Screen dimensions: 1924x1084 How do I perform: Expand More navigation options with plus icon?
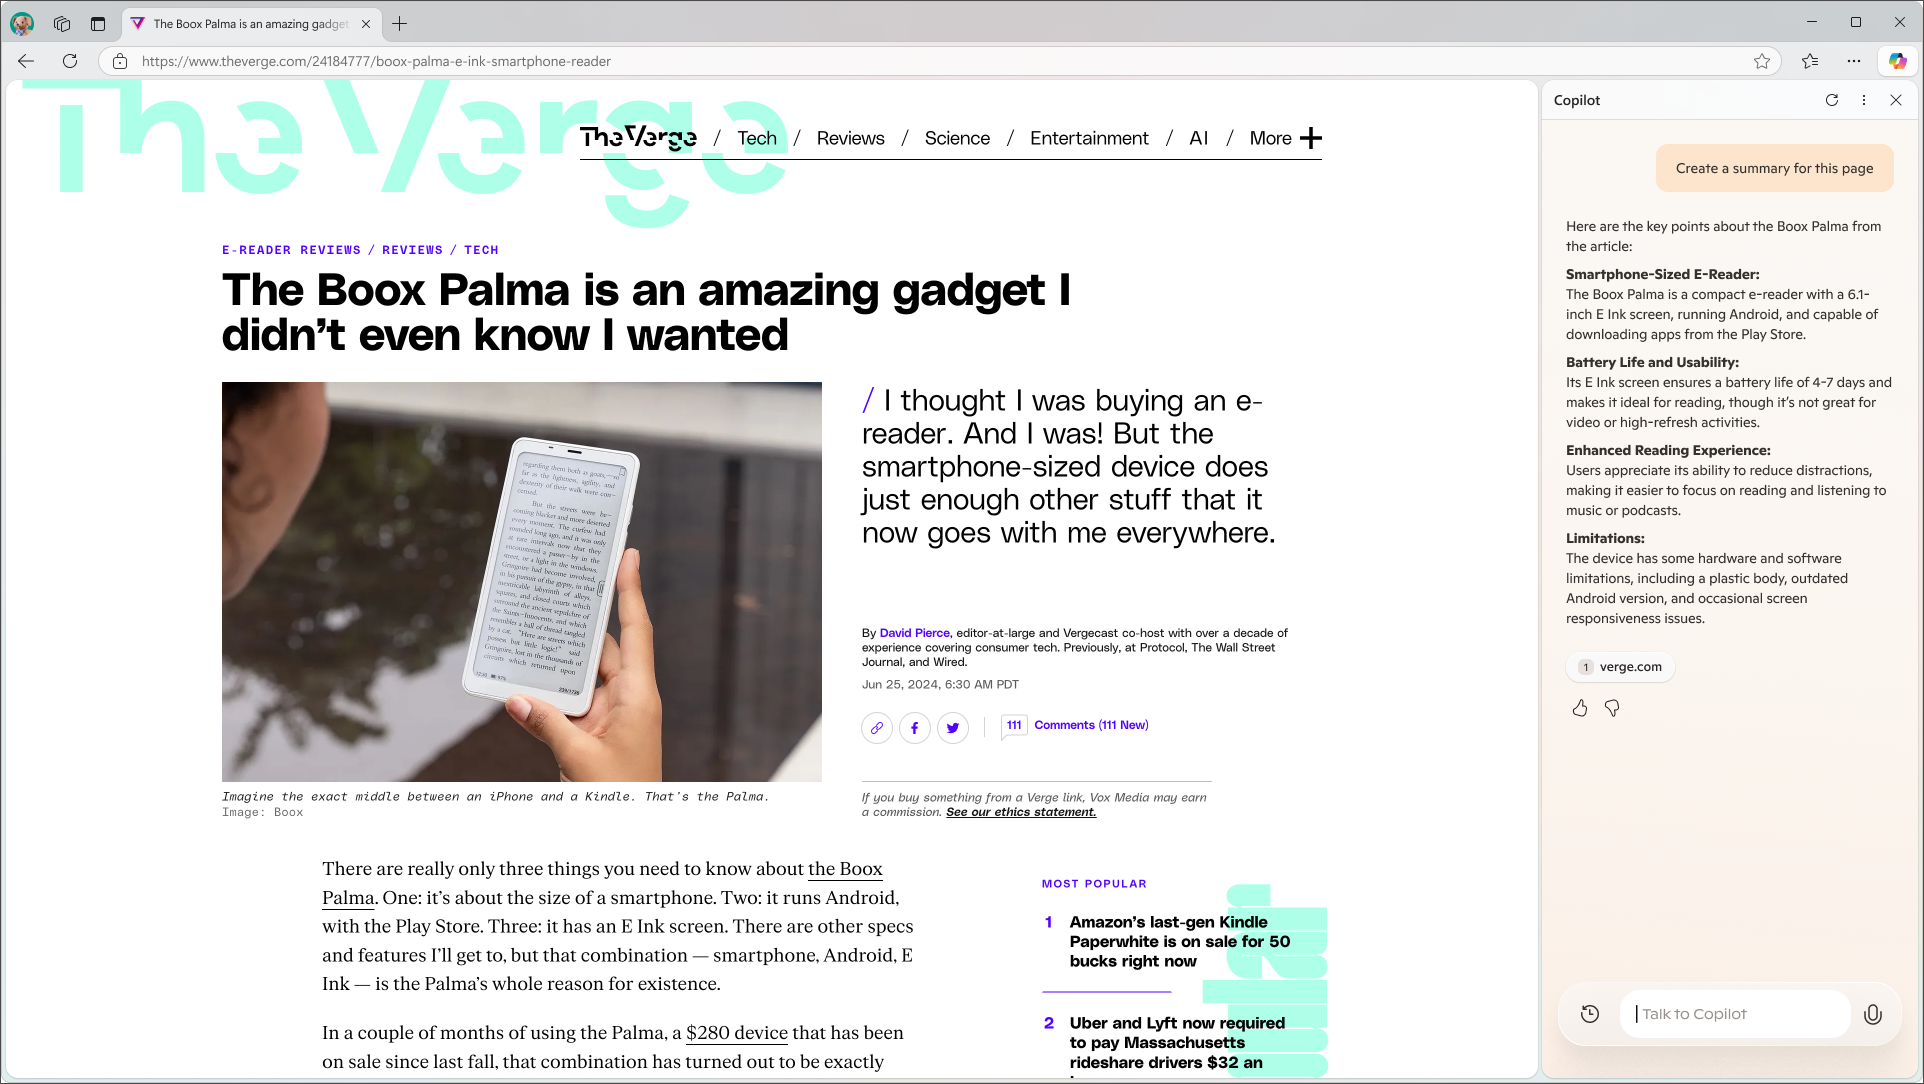tap(1311, 139)
